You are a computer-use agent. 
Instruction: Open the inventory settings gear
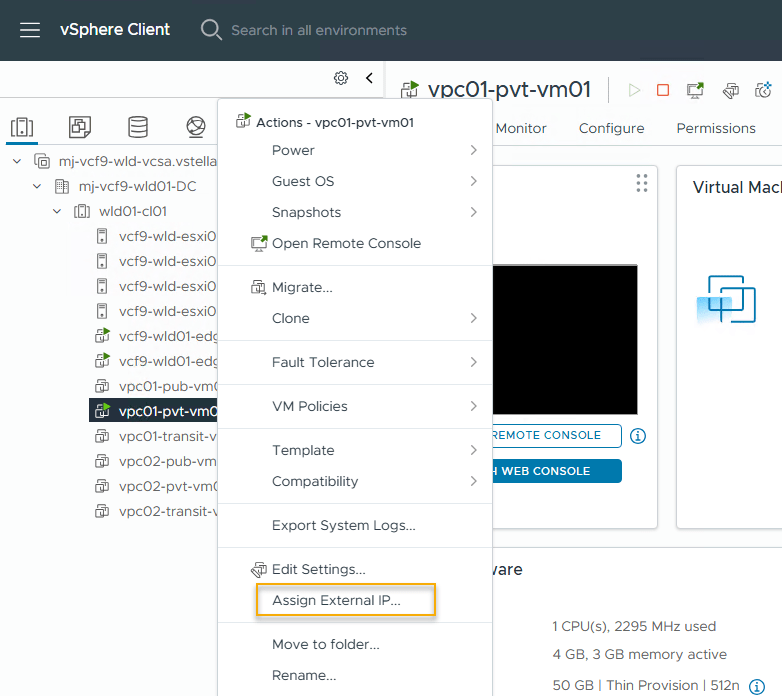341,78
